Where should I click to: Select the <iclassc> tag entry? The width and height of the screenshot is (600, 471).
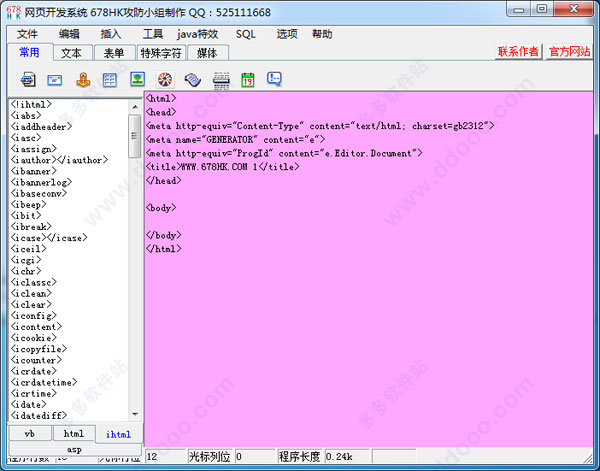click(x=34, y=282)
